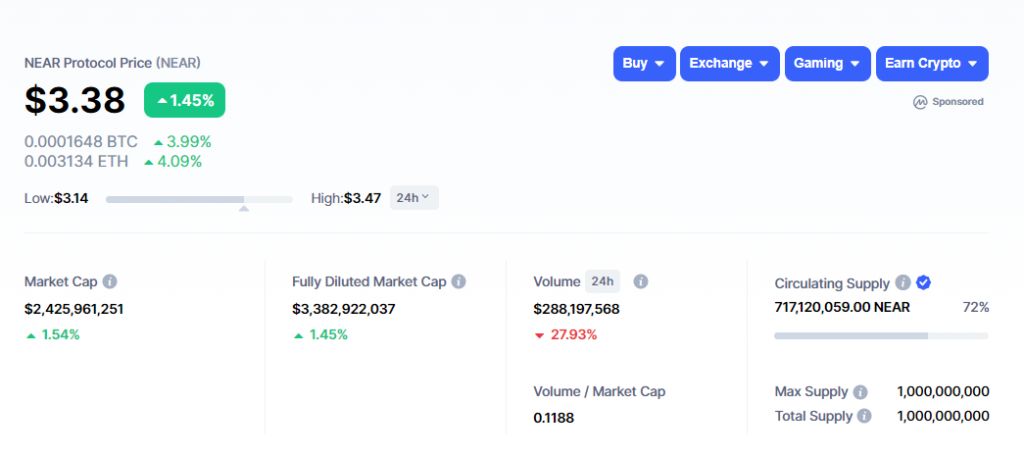Click the 717,120,059.00 NEAR supply value
The height and width of the screenshot is (456, 1024).
click(842, 307)
